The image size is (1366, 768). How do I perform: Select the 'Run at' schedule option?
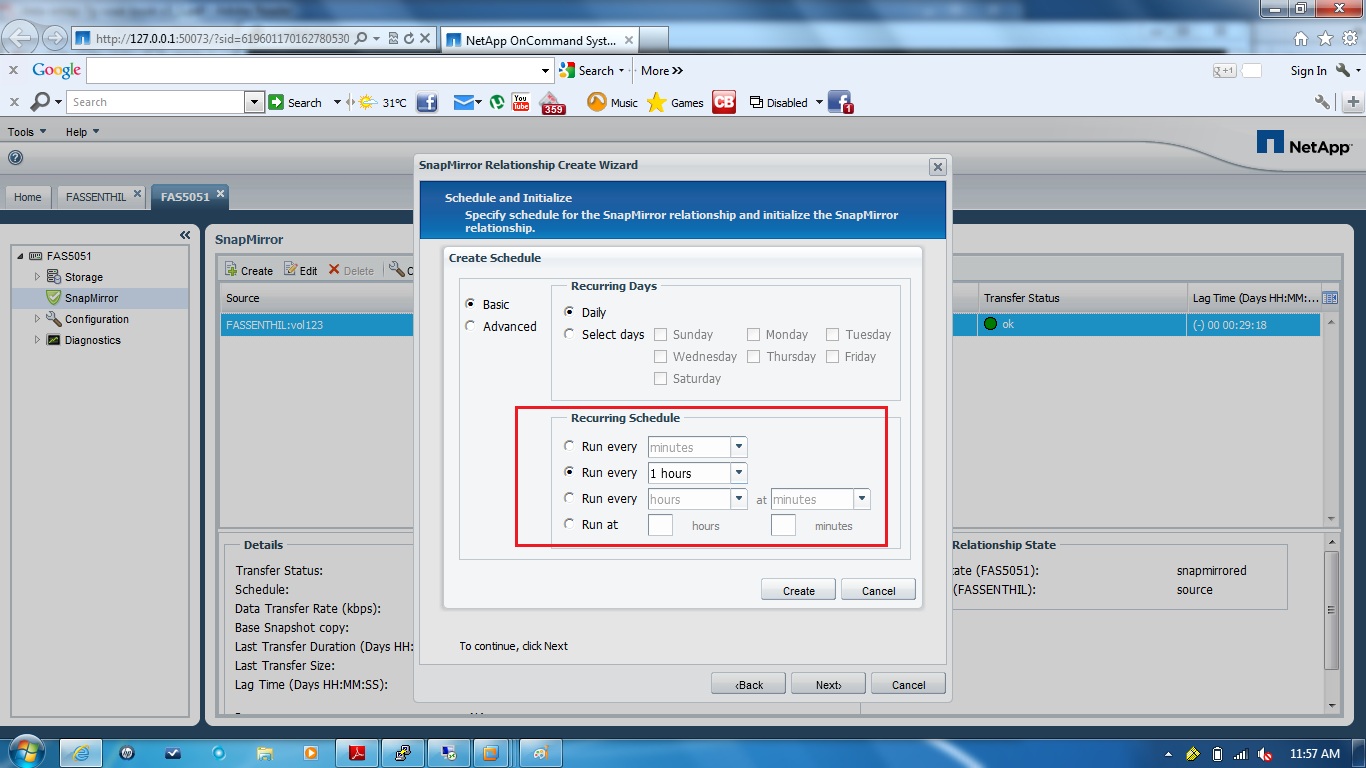[x=569, y=524]
